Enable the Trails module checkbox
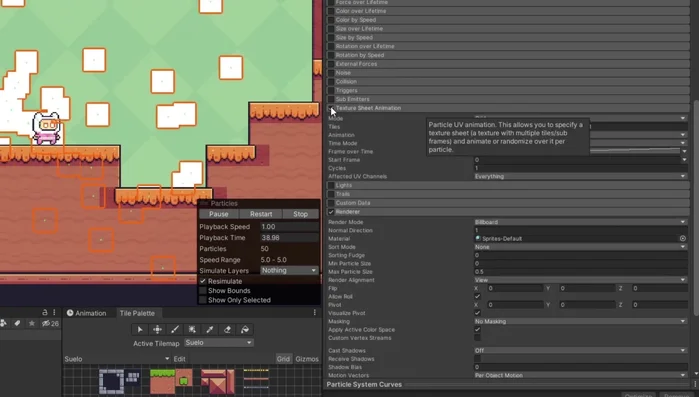Image resolution: width=699 pixels, height=397 pixels. click(x=331, y=194)
